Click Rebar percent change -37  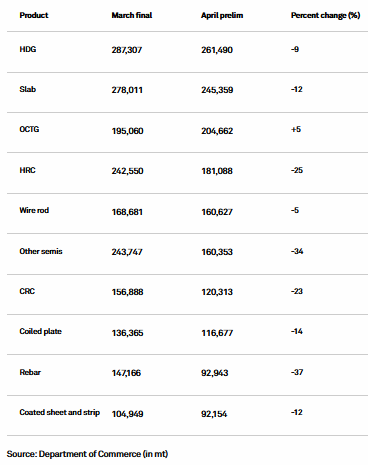click(297, 372)
